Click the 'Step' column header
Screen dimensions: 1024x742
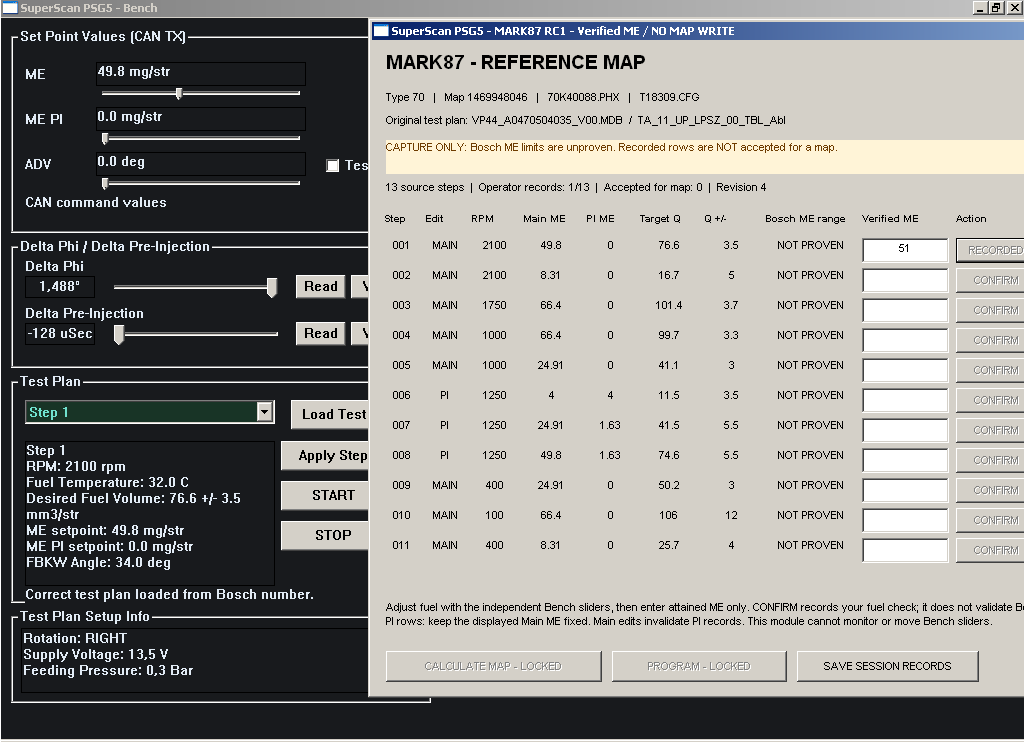pyautogui.click(x=394, y=219)
